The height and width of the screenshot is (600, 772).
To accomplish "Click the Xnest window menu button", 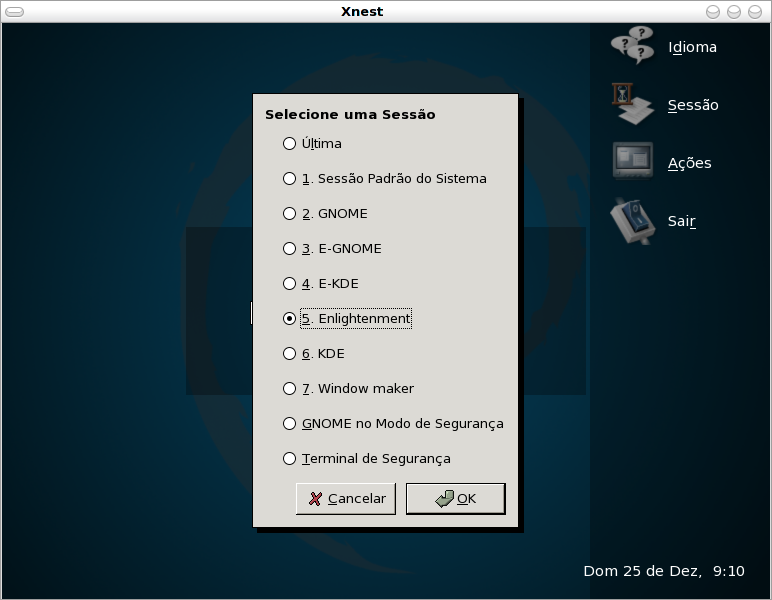I will coord(14,12).
